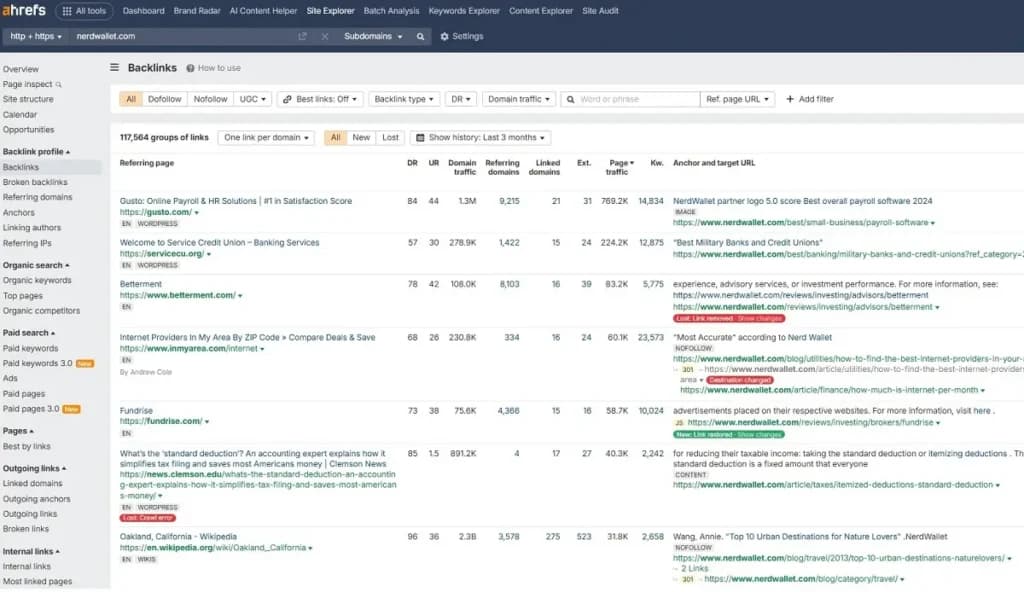Open Organic keywords in the sidebar
The image size is (1024, 592).
[x=37, y=280]
